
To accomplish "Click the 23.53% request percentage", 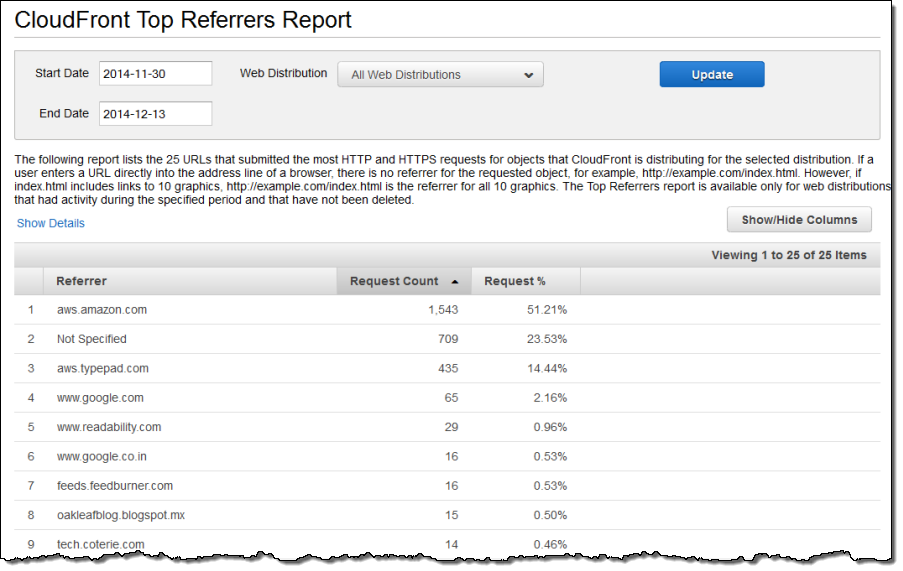I will pos(547,339).
